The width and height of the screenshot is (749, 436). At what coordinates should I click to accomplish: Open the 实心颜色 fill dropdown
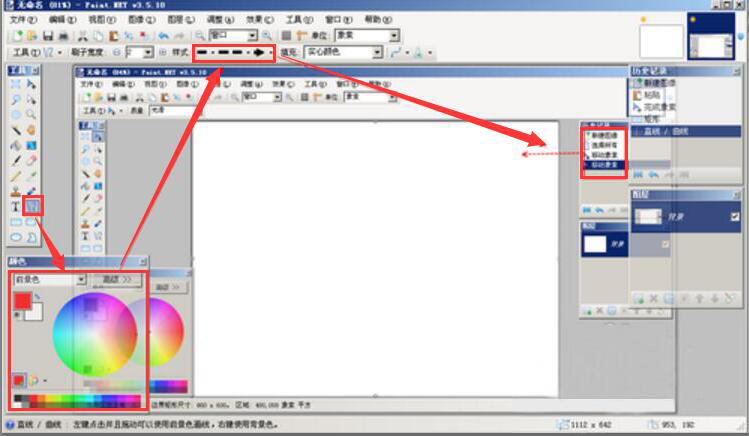tap(343, 52)
